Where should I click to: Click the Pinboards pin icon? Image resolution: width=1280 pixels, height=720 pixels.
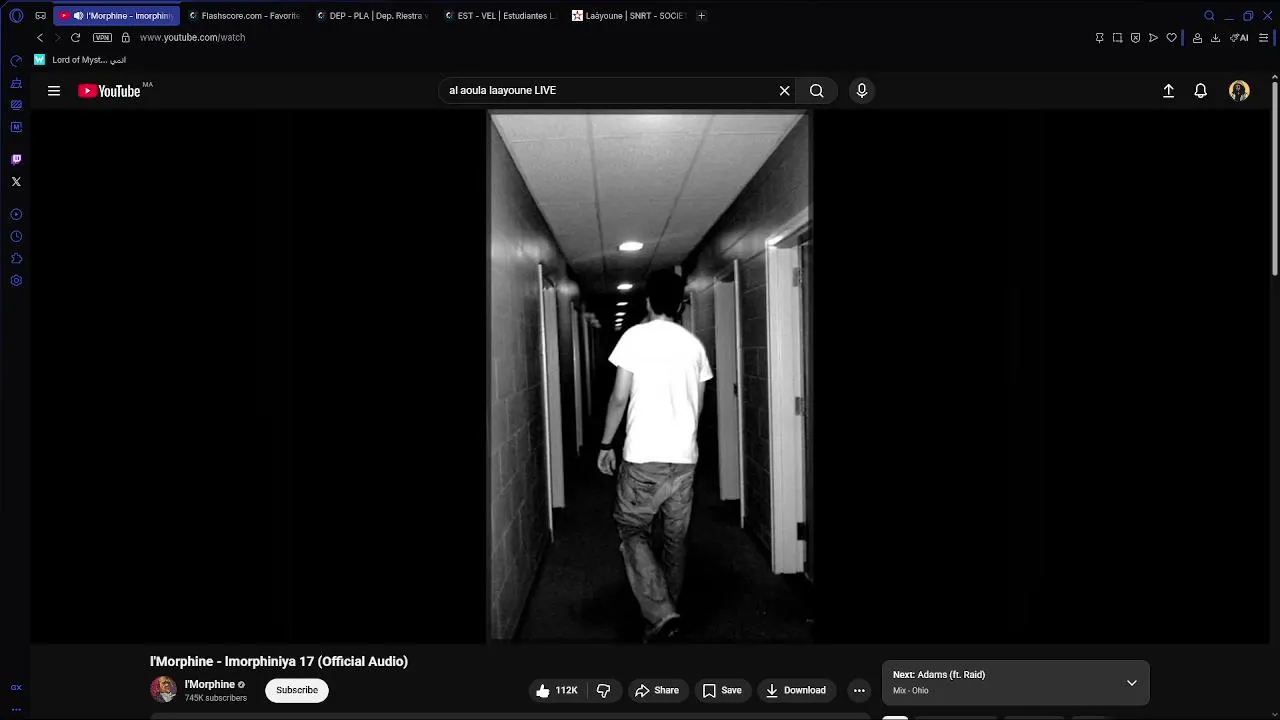(x=1099, y=38)
